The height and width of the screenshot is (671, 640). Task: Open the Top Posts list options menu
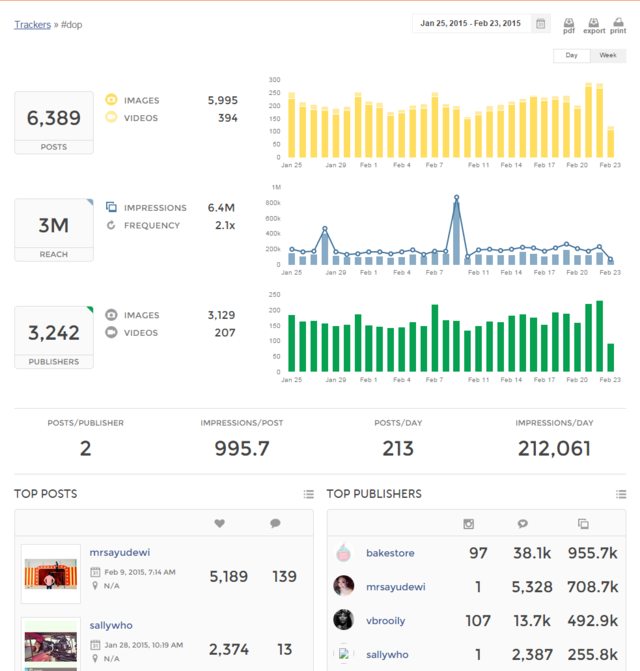tap(308, 494)
